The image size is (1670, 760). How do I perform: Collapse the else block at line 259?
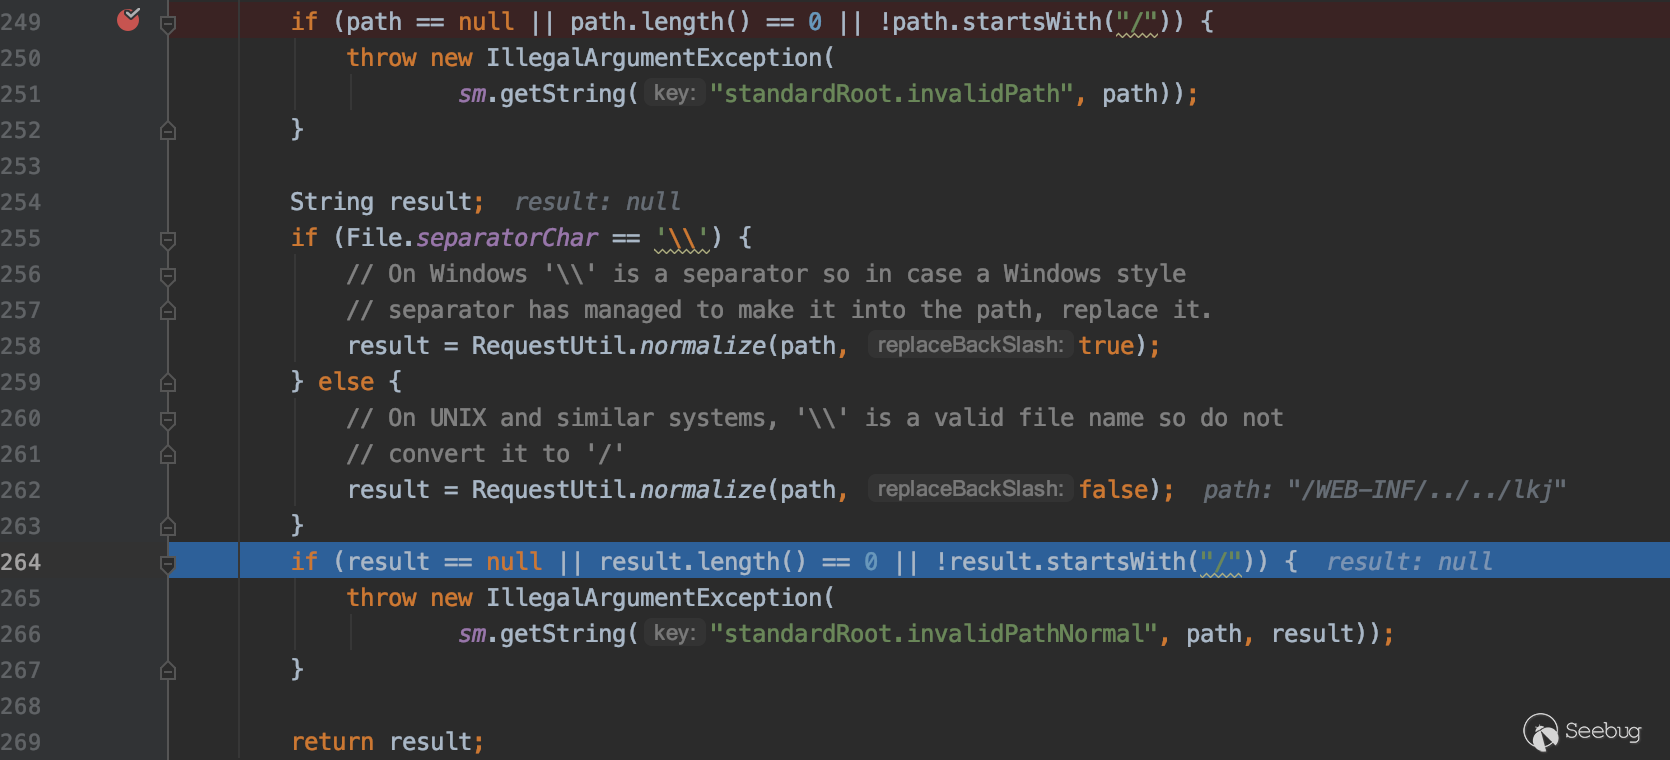tap(168, 382)
